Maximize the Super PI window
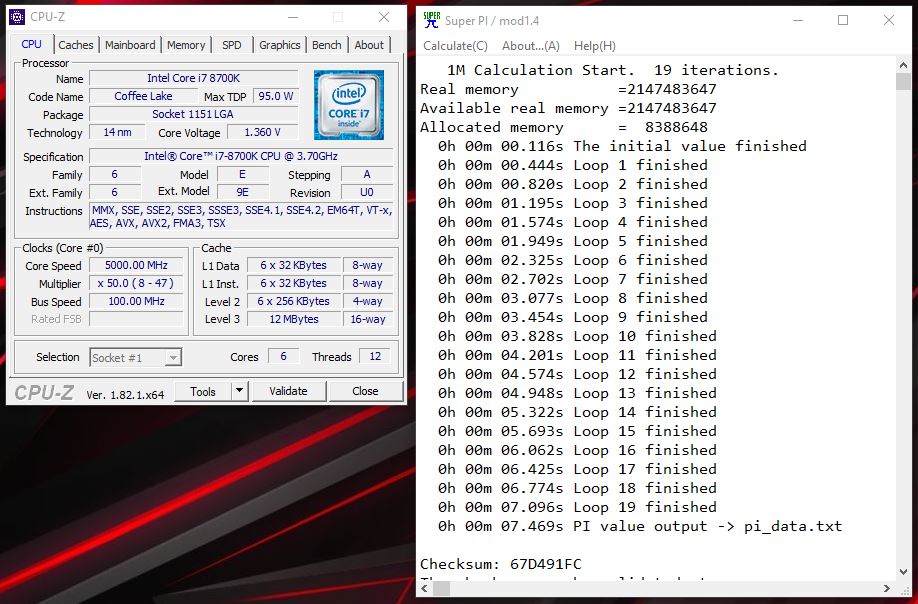 click(843, 20)
